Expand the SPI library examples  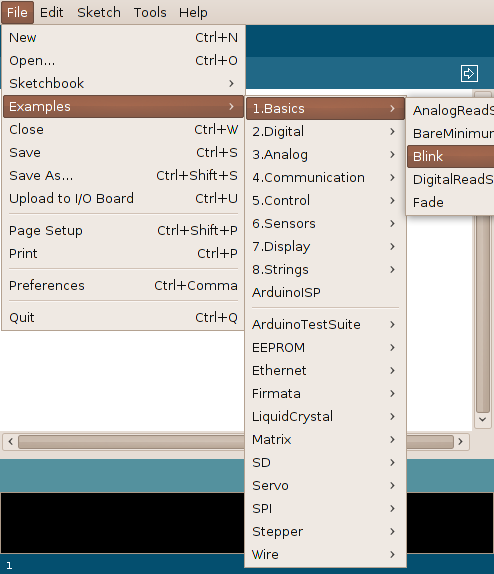[325, 508]
